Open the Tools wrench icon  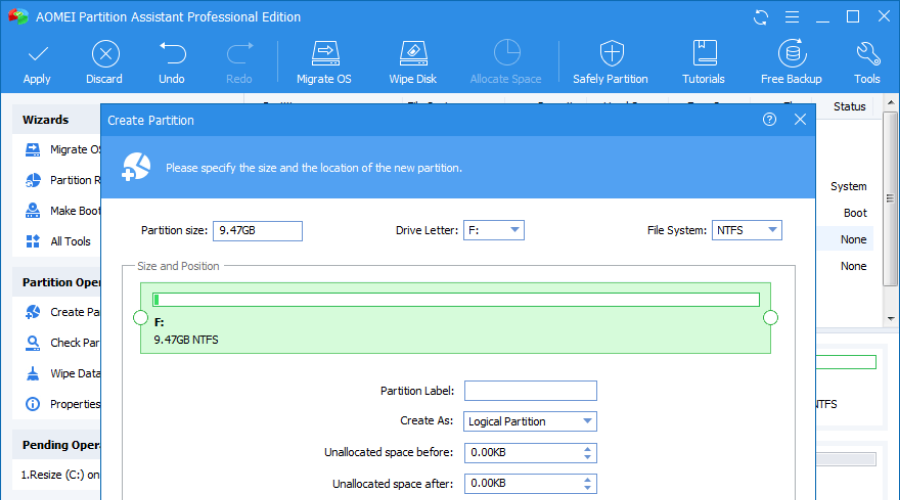867,54
